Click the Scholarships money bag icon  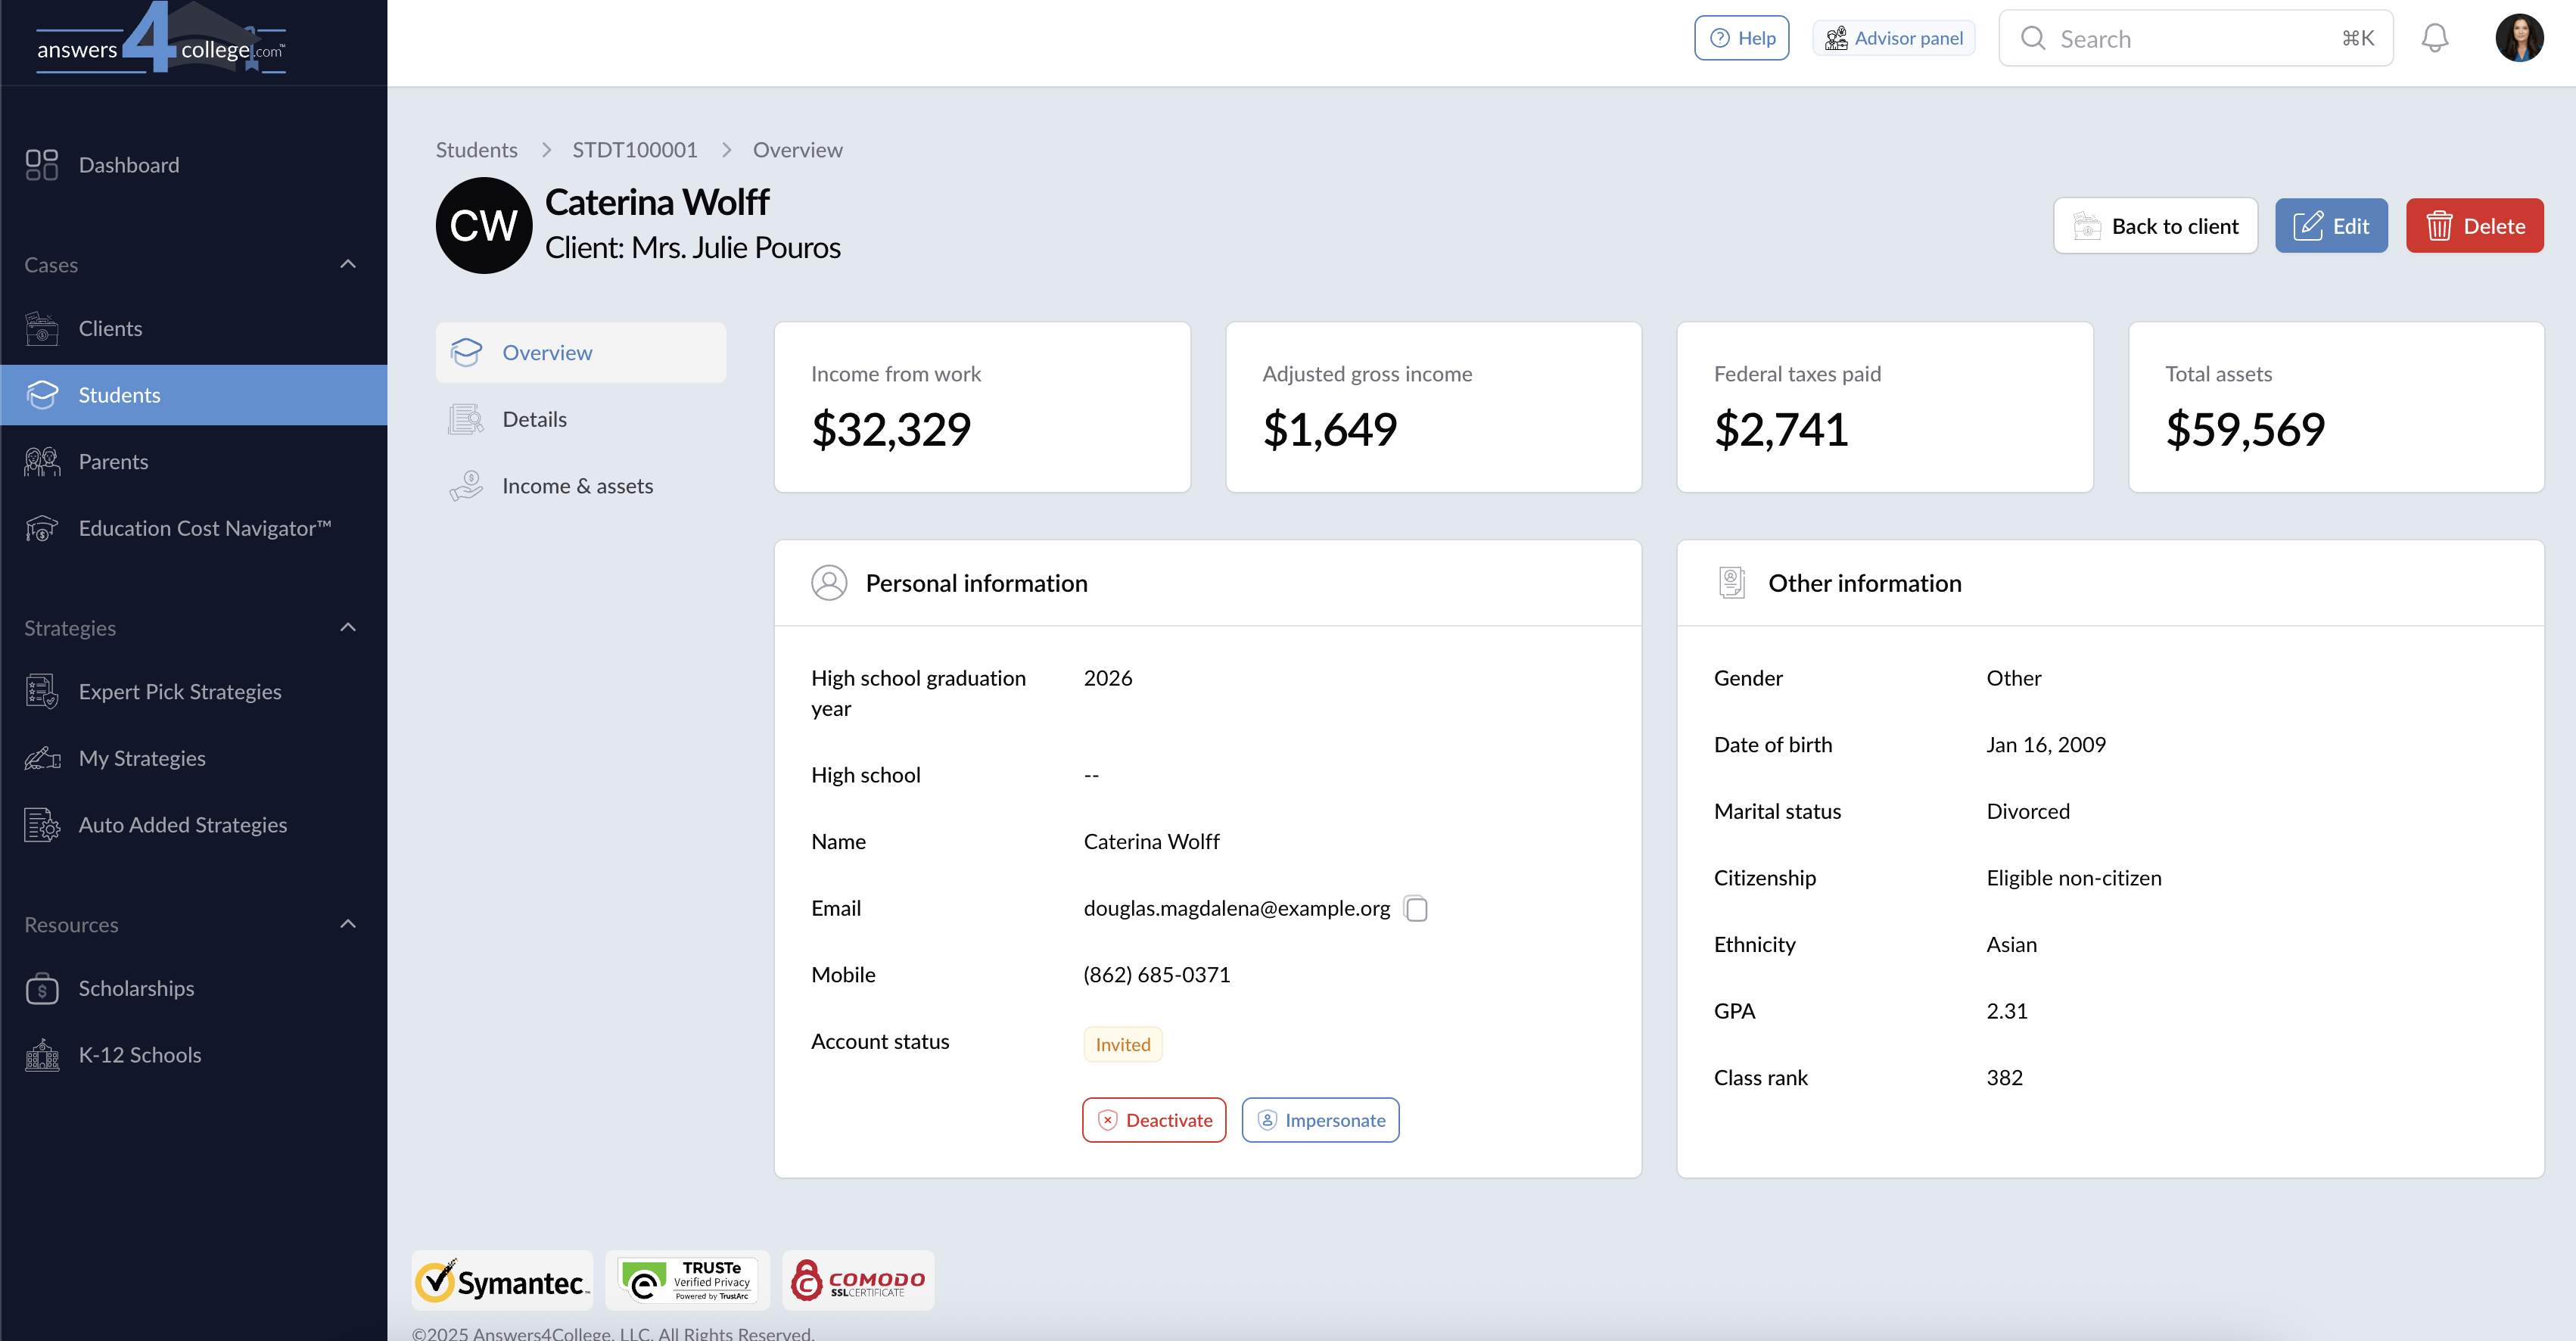coord(41,988)
